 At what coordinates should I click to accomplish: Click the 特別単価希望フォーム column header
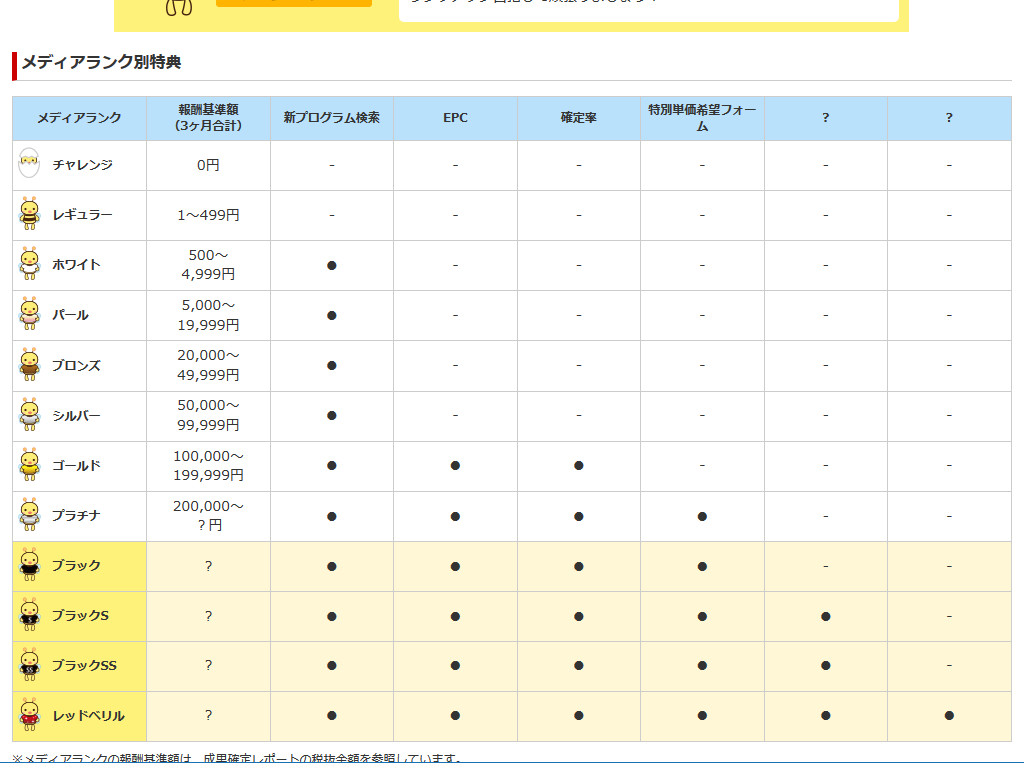pos(702,118)
